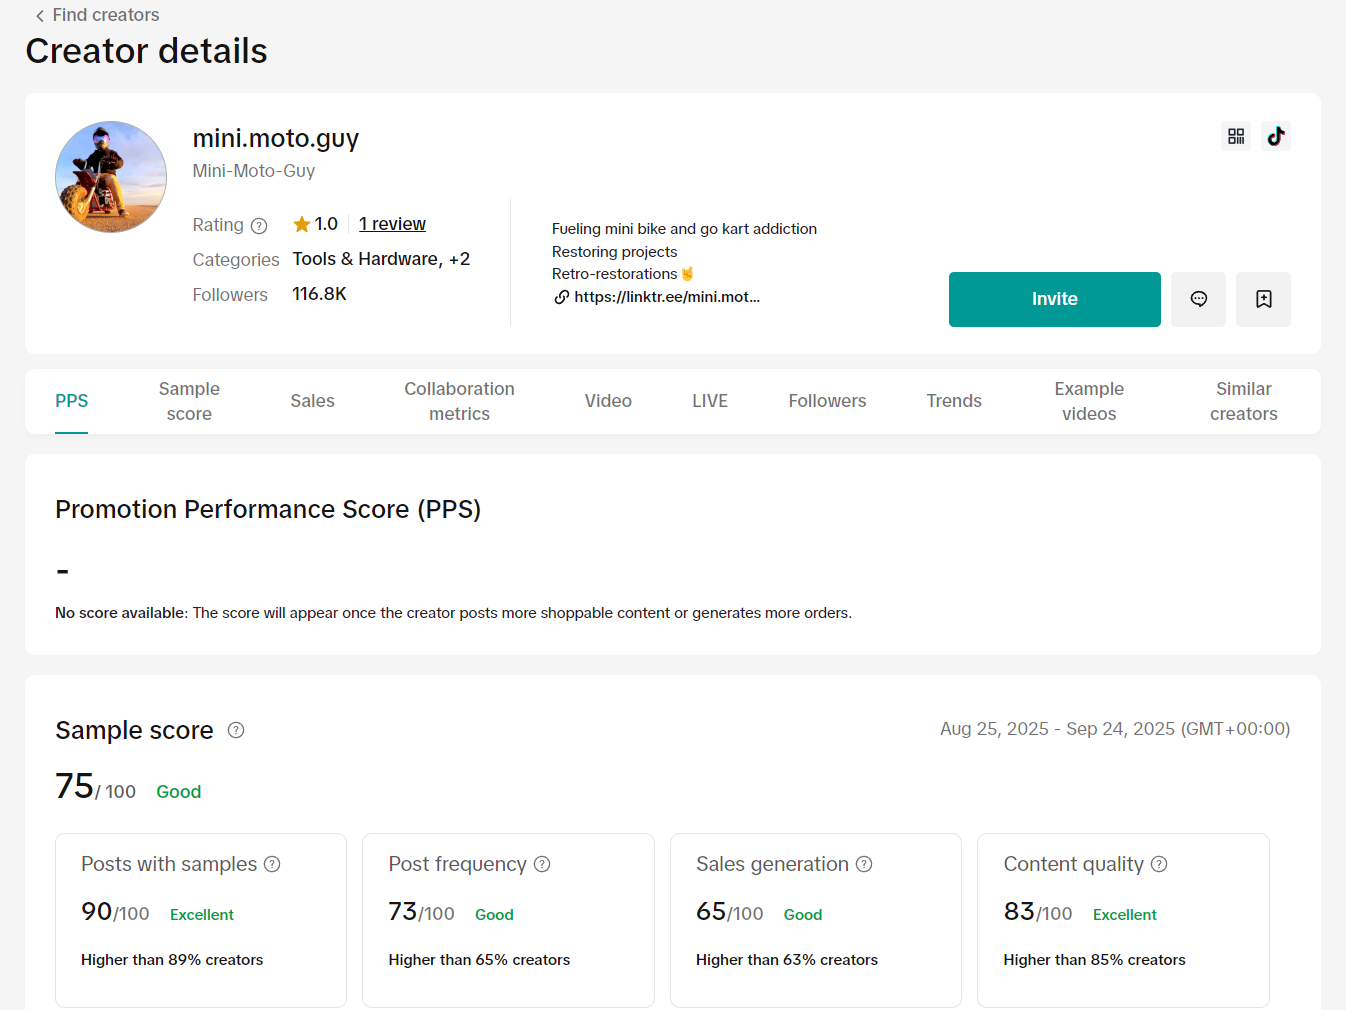The height and width of the screenshot is (1010, 1346).
Task: Click the Rating help question icon
Action: tap(259, 226)
